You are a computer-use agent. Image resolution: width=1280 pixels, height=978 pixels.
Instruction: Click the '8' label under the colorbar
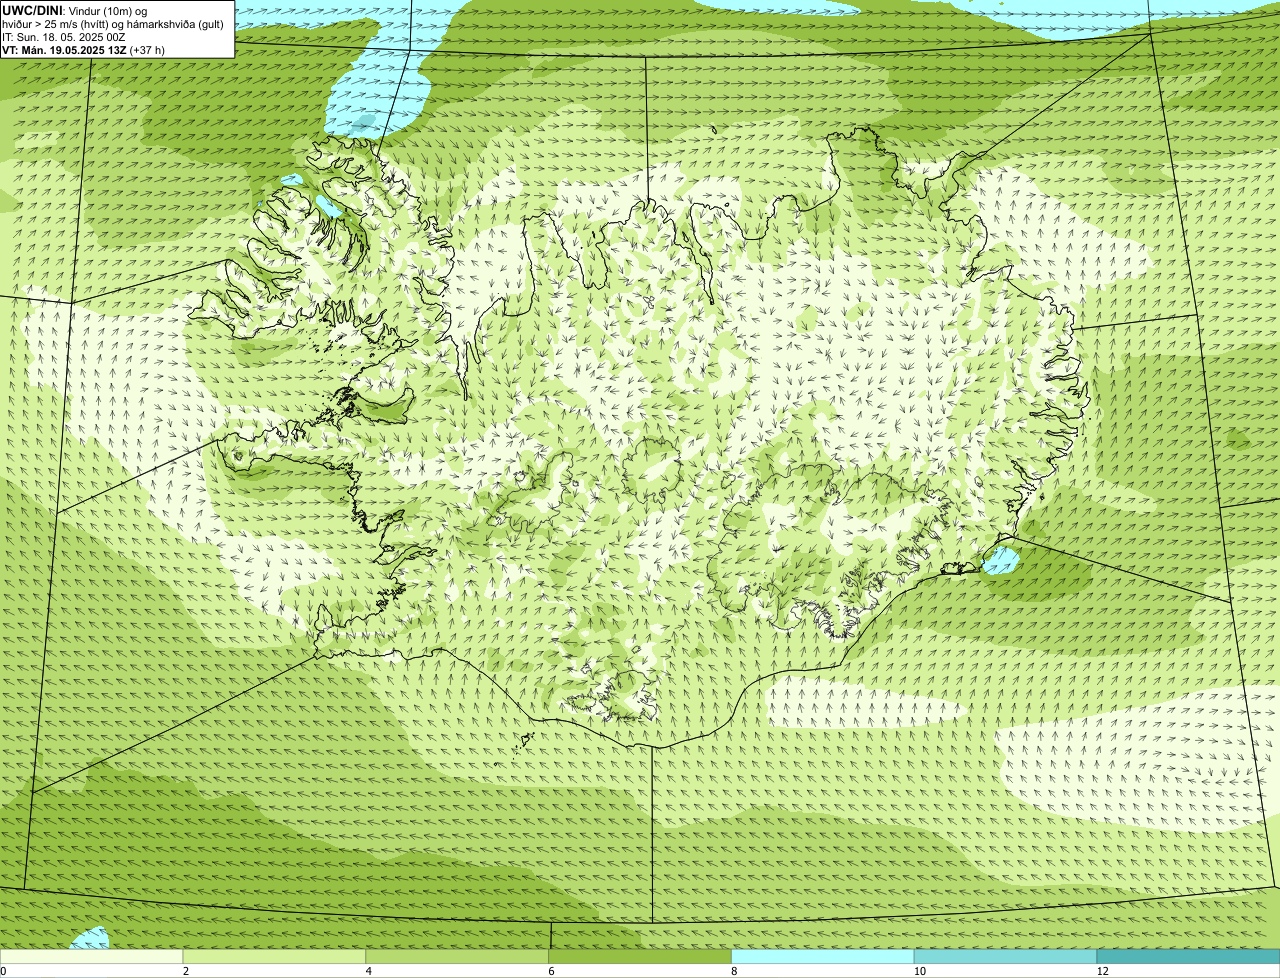coord(734,971)
